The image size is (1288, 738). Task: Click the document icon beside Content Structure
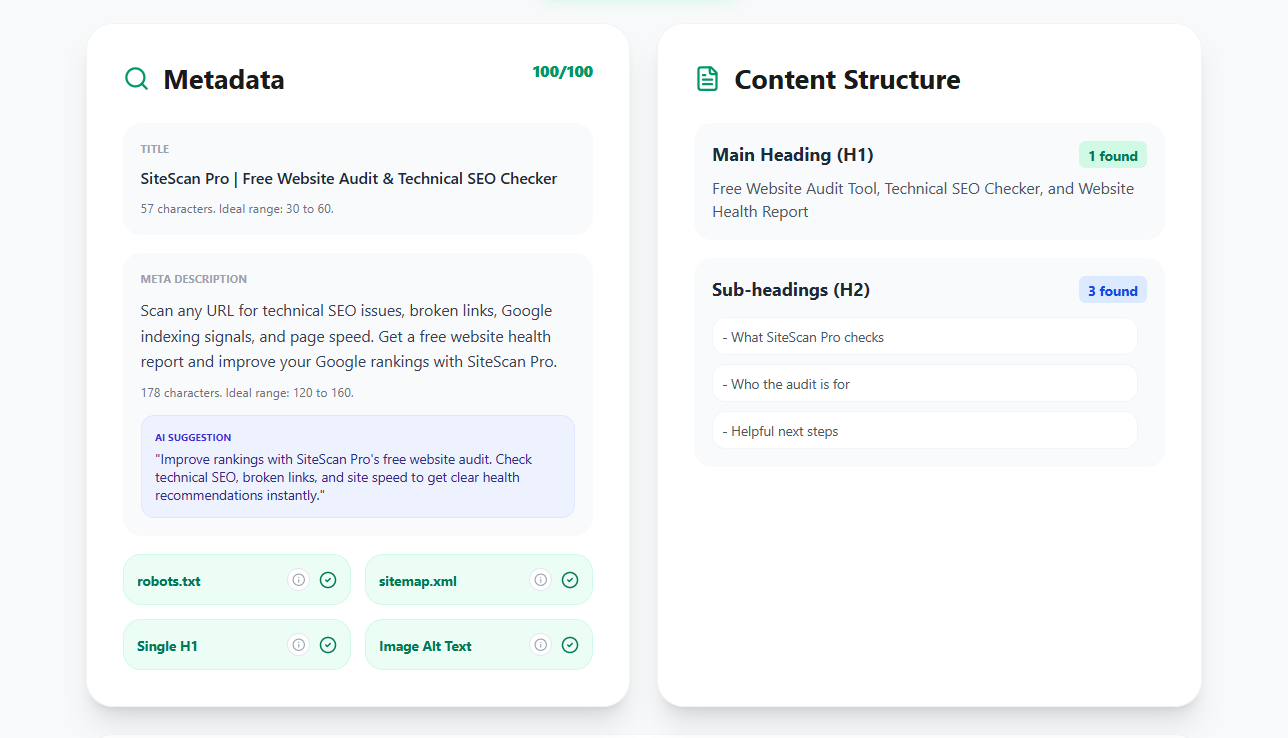(707, 78)
